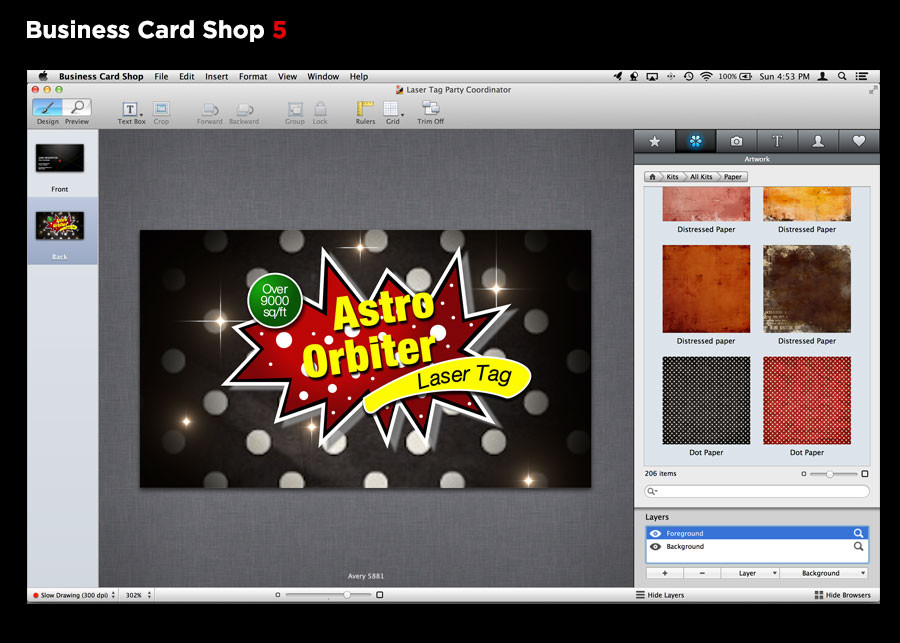
Task: Click the Avery 5881 label
Action: 366,576
